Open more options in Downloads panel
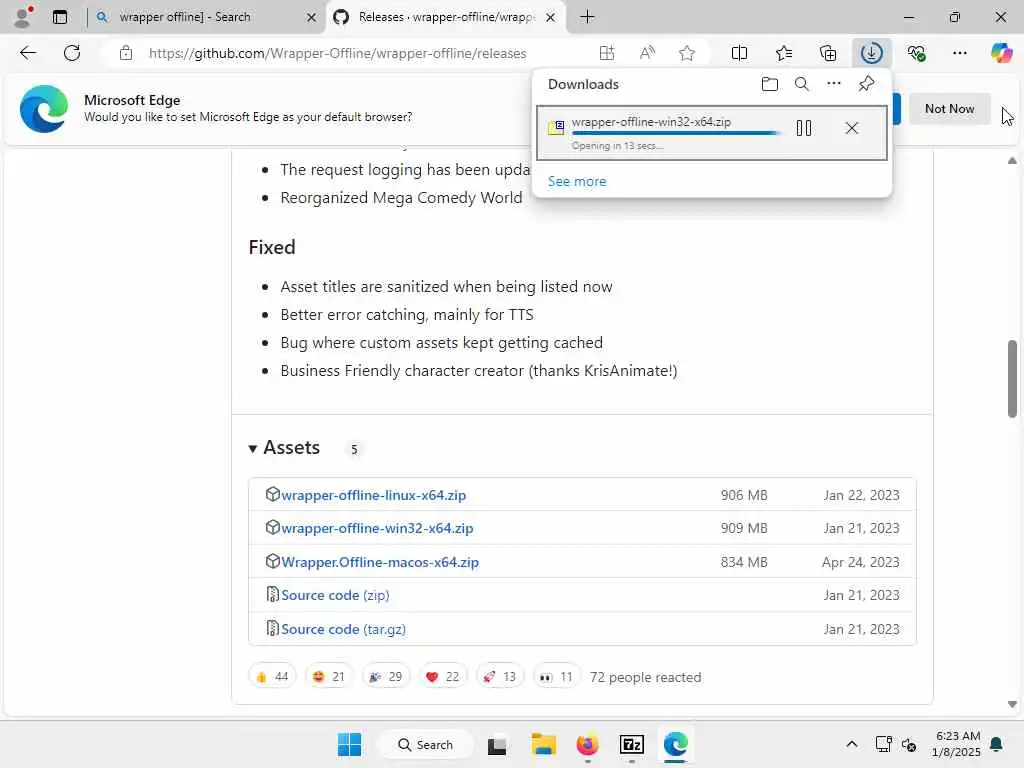 (x=833, y=84)
